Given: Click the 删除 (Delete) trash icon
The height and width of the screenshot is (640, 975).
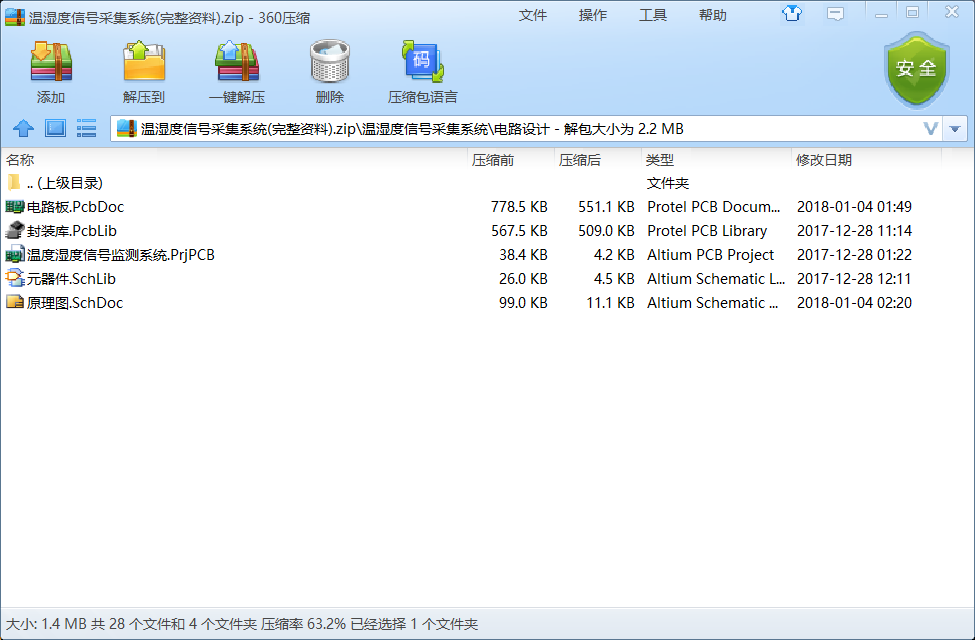Looking at the screenshot, I should (330, 62).
